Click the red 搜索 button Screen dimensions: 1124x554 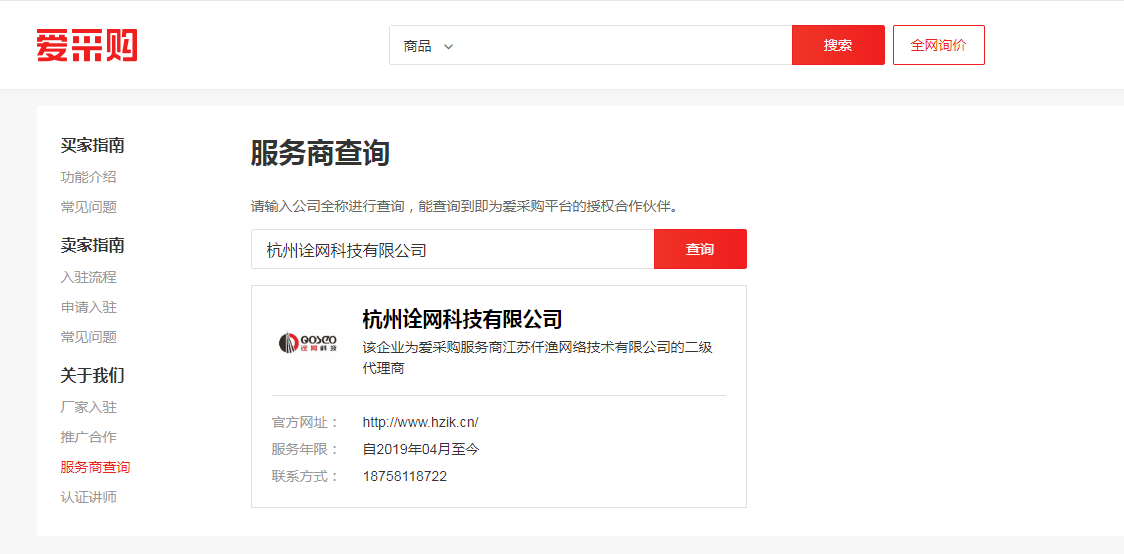pos(838,45)
